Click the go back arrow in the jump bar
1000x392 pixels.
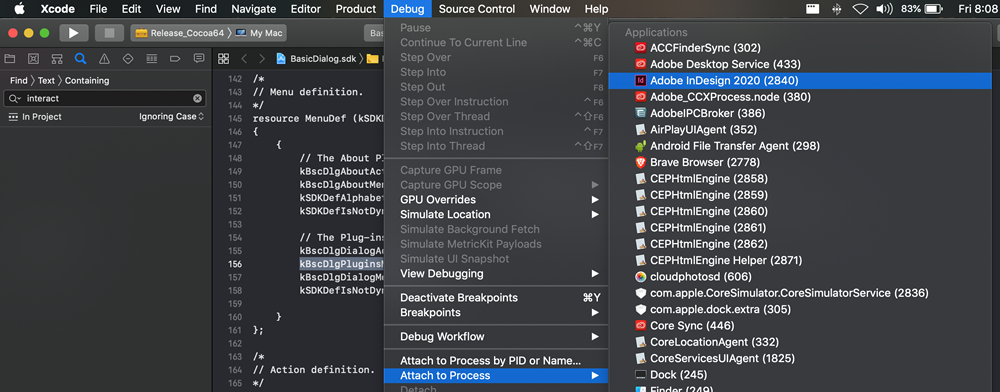(x=244, y=59)
